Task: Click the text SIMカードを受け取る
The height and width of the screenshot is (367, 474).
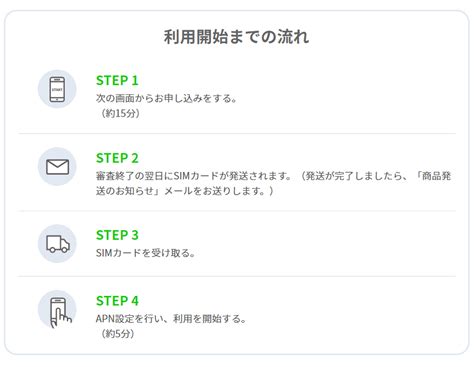Action: [145, 253]
